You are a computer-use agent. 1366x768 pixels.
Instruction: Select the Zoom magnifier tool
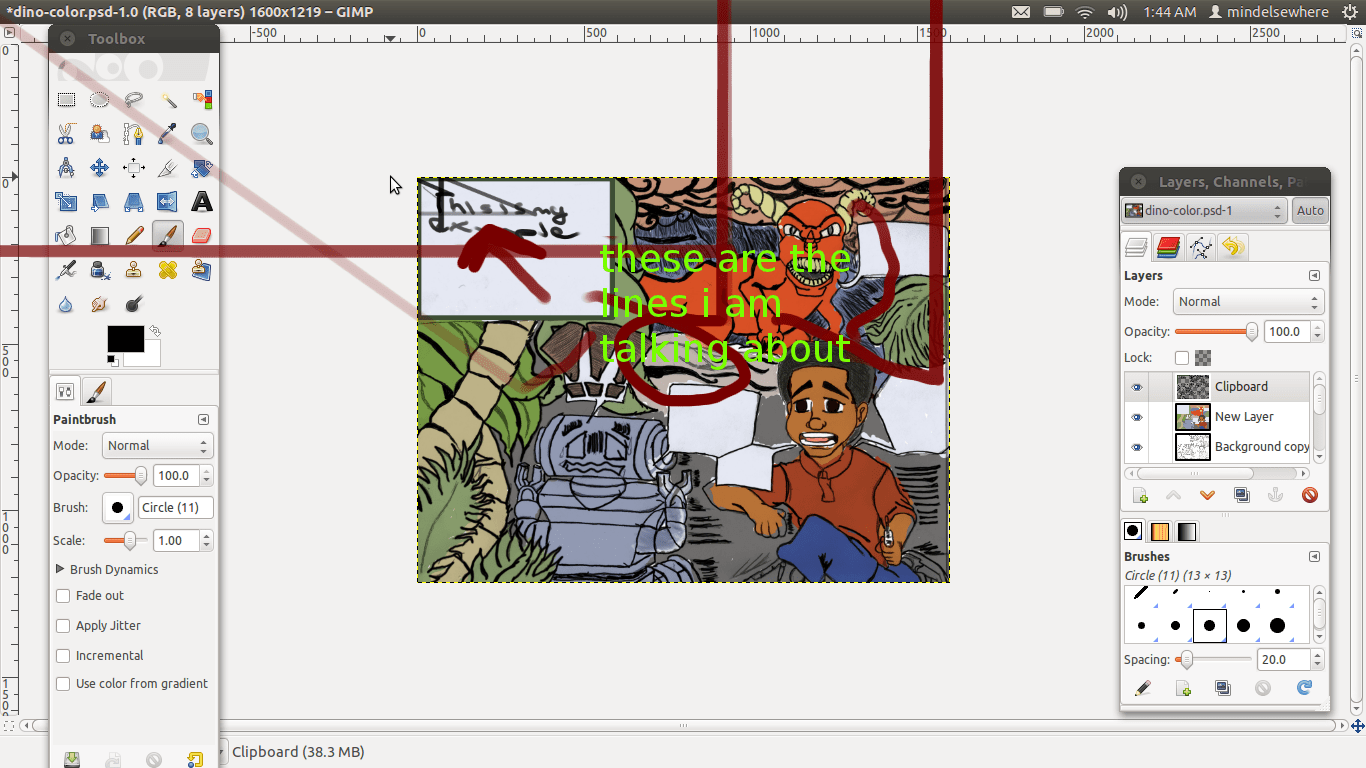202,134
